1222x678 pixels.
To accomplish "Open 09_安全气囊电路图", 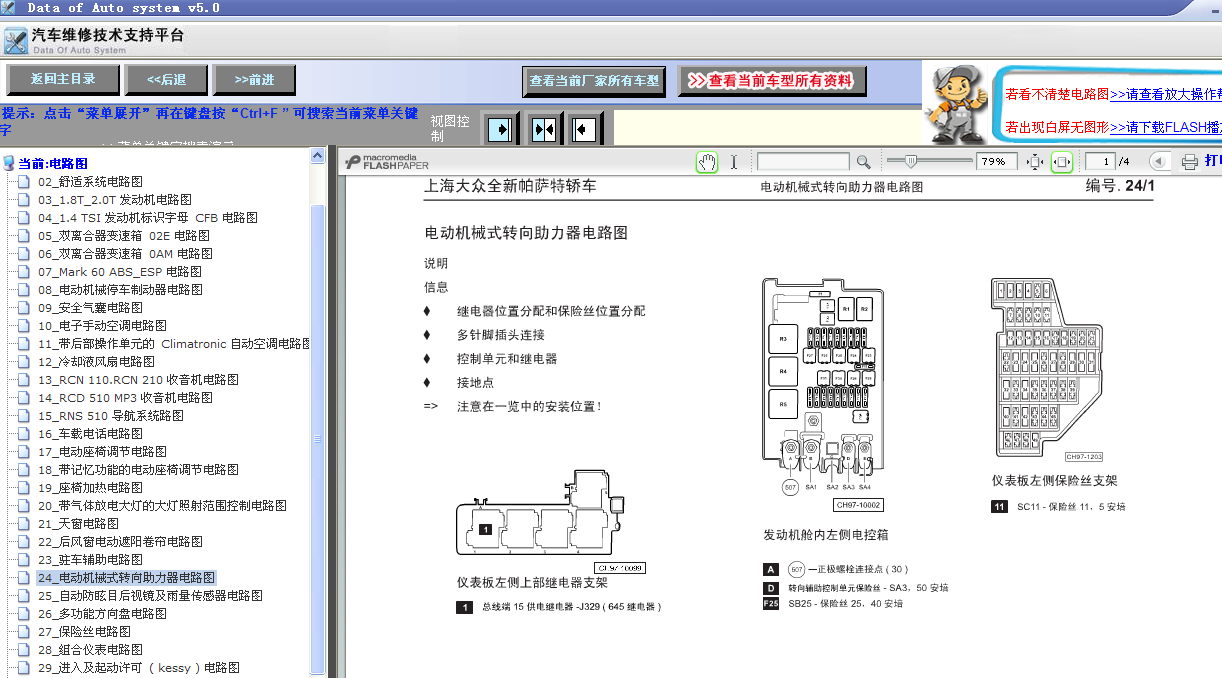I will (x=90, y=307).
